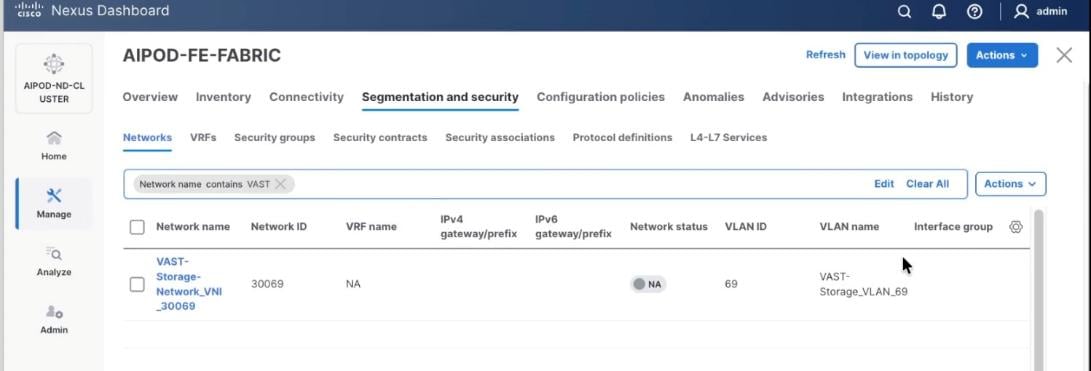The image size is (1091, 371).
Task: Switch to the Inventory tab
Action: click(x=223, y=97)
